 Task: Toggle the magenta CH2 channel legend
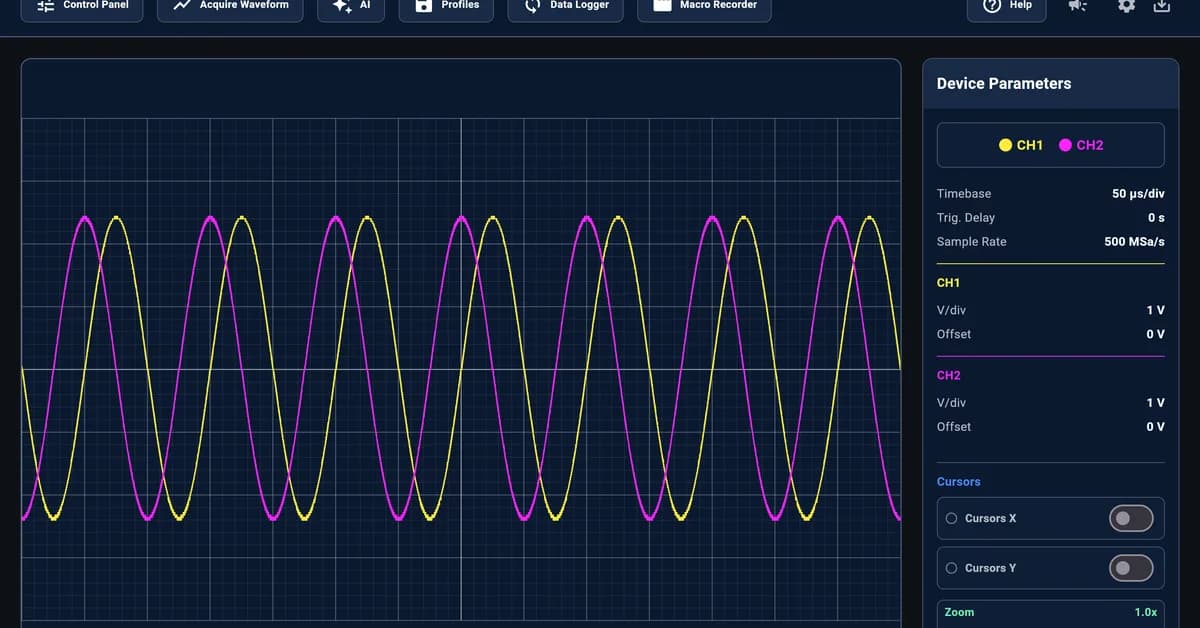[1081, 145]
